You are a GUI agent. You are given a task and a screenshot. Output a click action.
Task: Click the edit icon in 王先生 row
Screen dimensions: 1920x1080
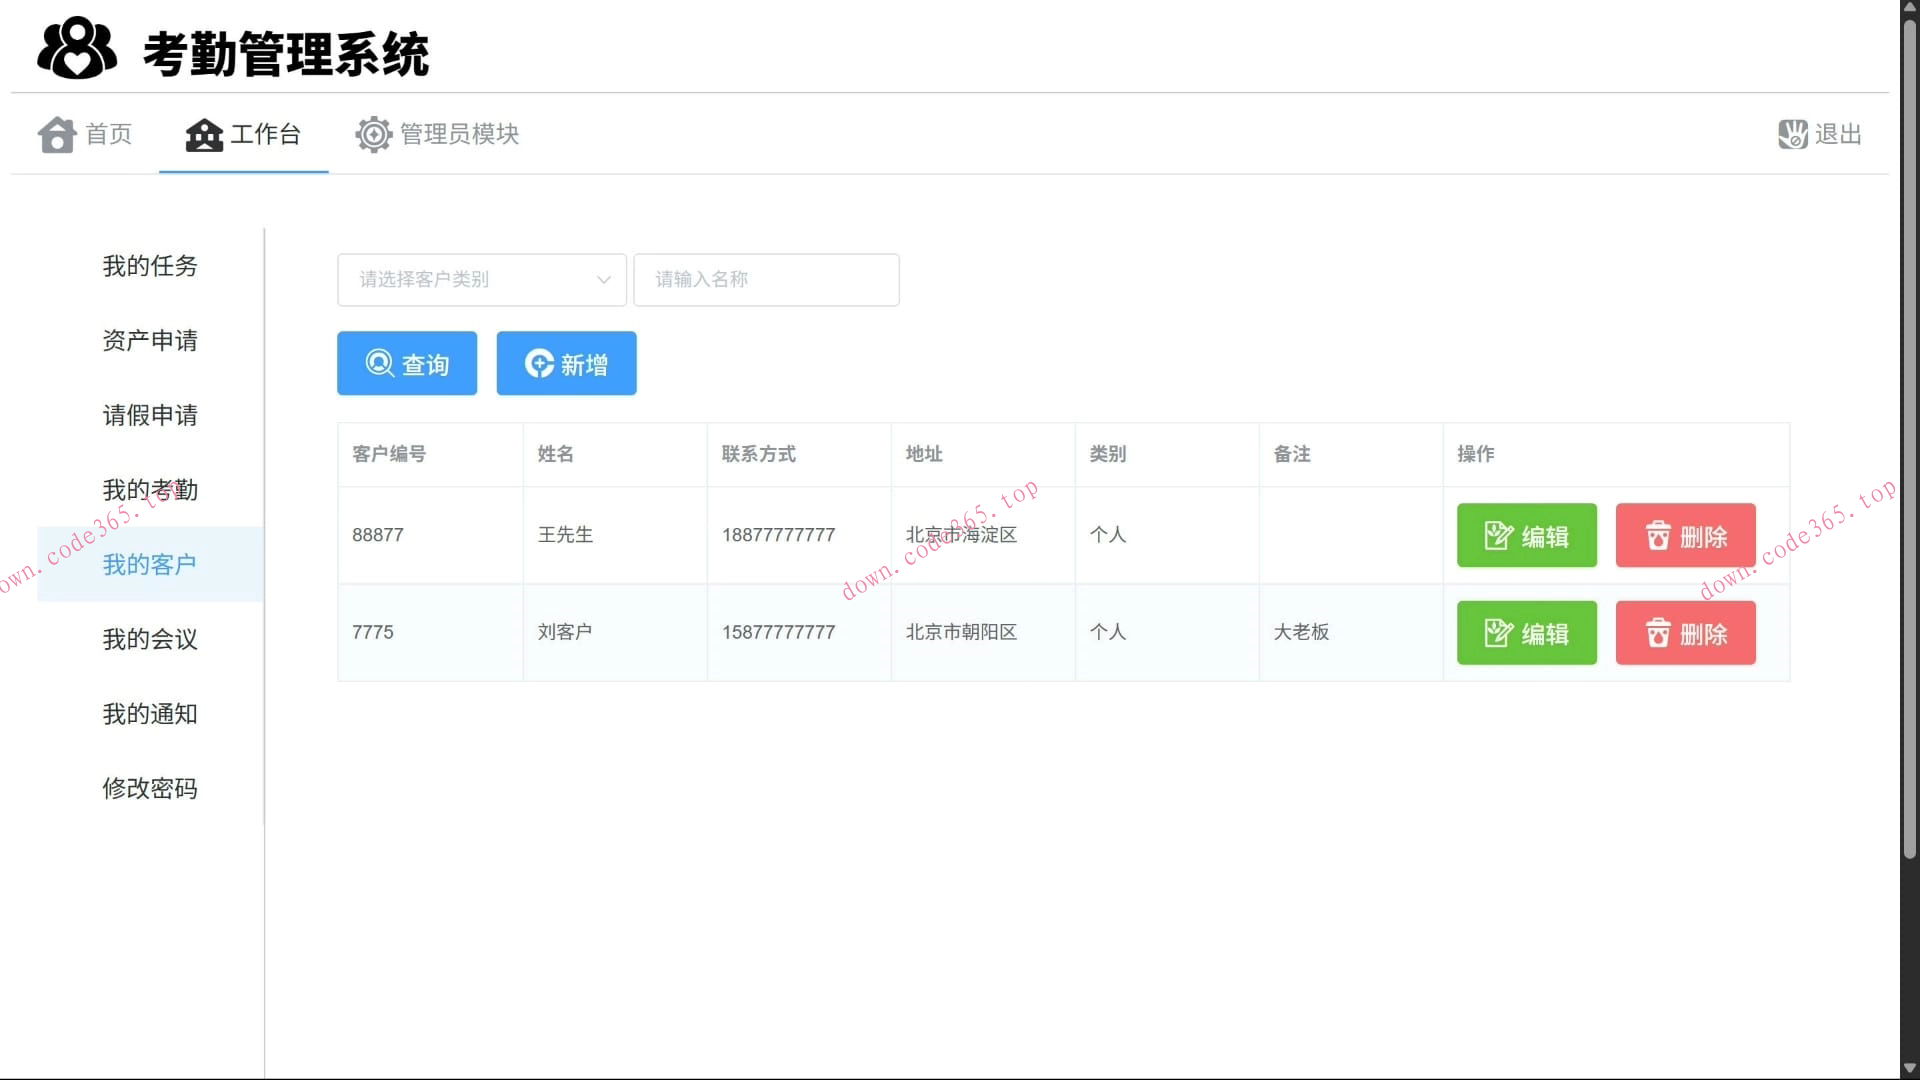pos(1498,536)
